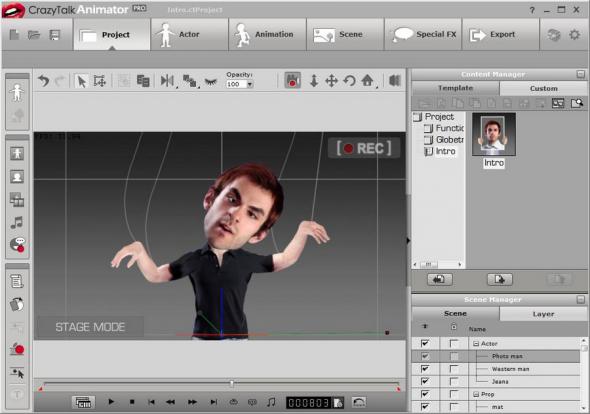Open the Custom tab in Content Manager
Image resolution: width=590 pixels, height=414 pixels.
coord(543,88)
